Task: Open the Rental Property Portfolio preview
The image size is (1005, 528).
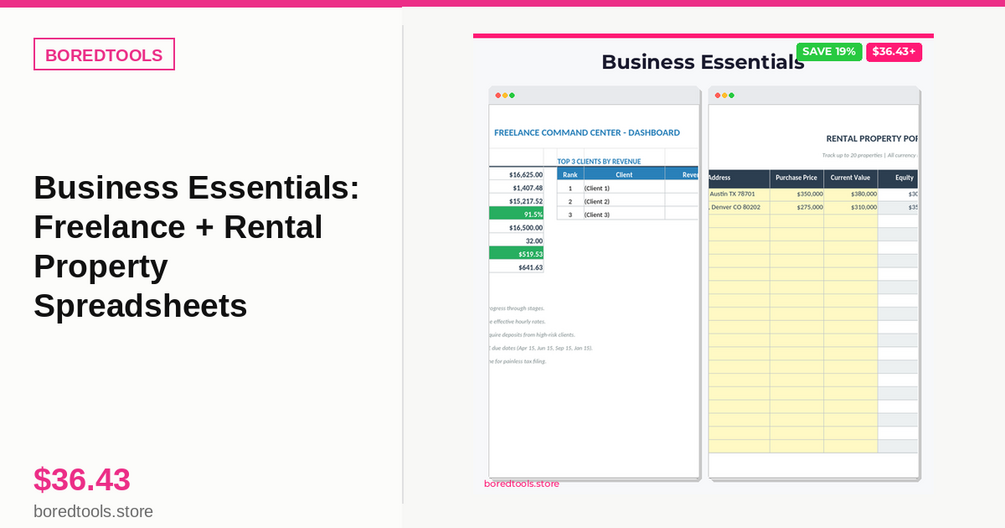Action: pos(814,283)
